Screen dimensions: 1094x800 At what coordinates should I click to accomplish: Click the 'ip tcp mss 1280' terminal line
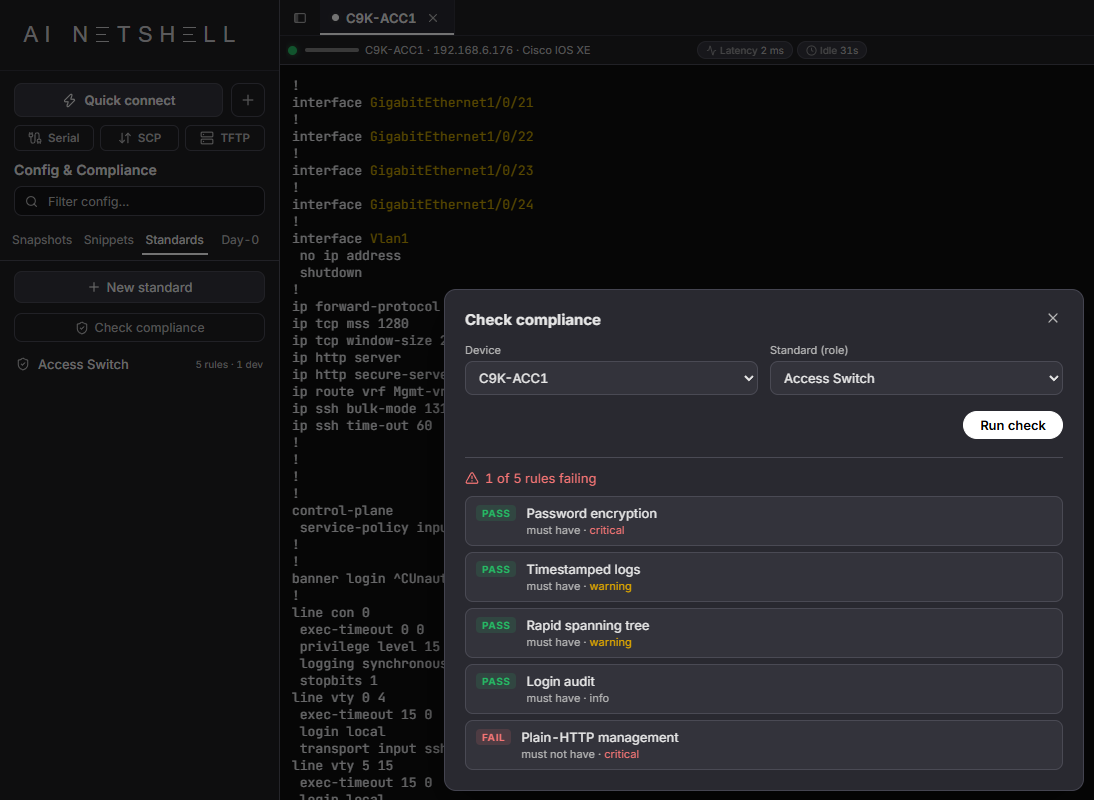(x=350, y=324)
